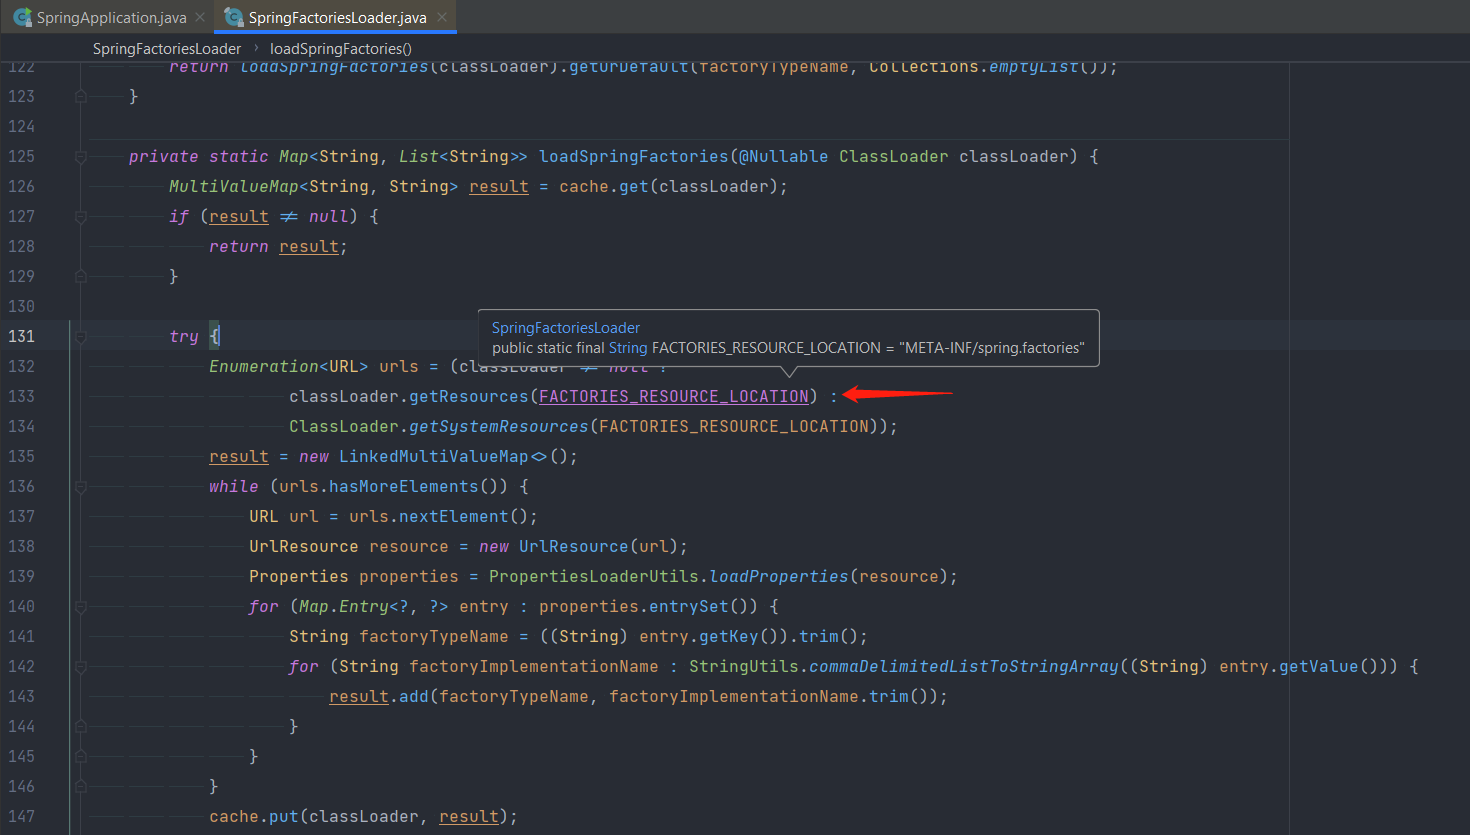Click the class icon on the SpringApplication.java tab
Screen dimensions: 1470x835
coord(22,17)
